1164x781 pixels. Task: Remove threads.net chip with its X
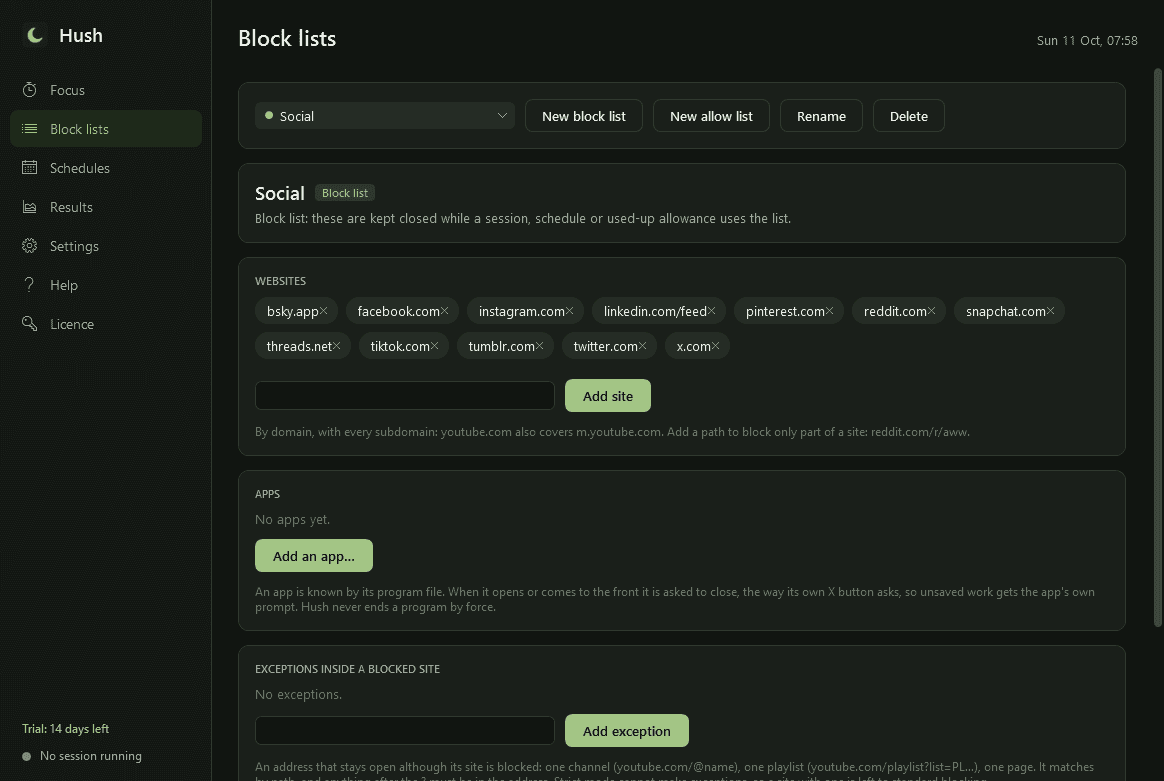pyautogui.click(x=336, y=346)
